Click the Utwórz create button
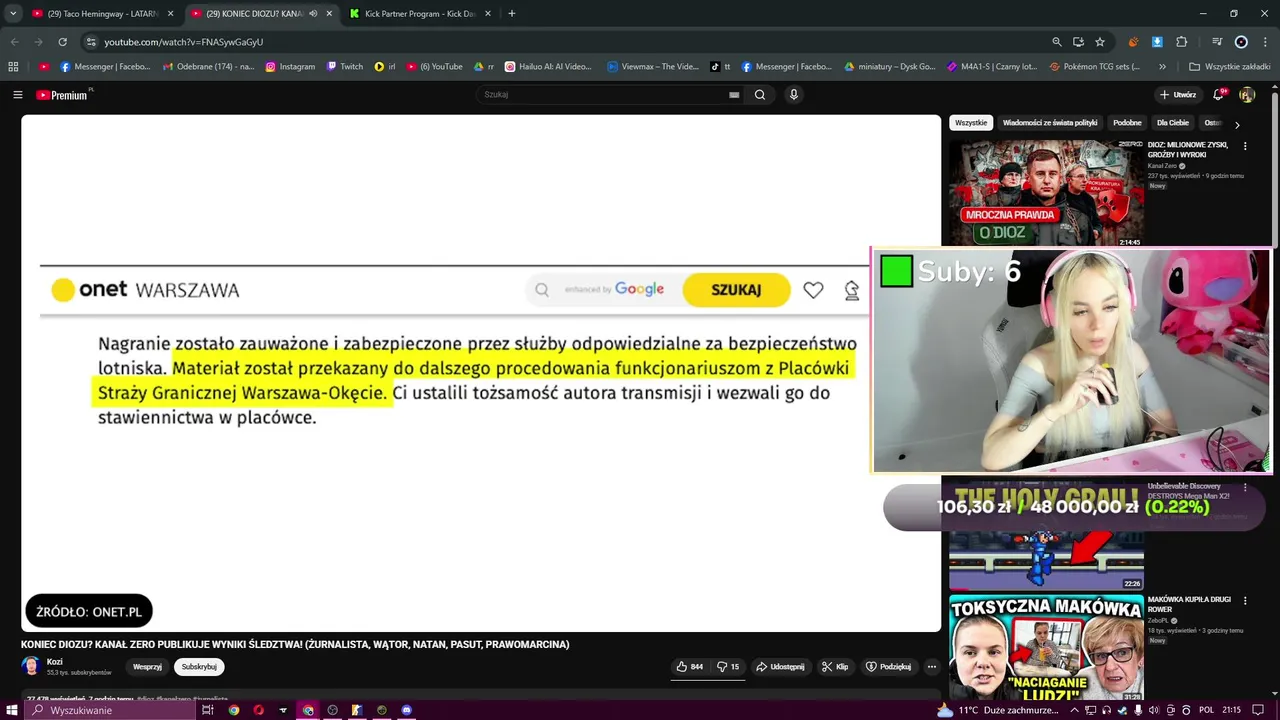The image size is (1280, 720). [x=1178, y=95]
